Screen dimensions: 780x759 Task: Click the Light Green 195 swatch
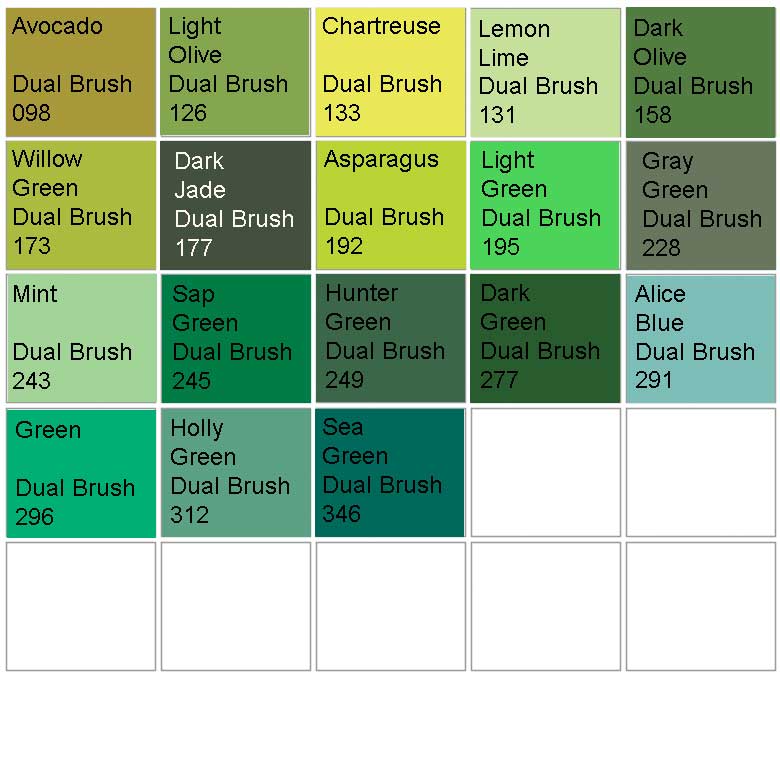(x=546, y=205)
